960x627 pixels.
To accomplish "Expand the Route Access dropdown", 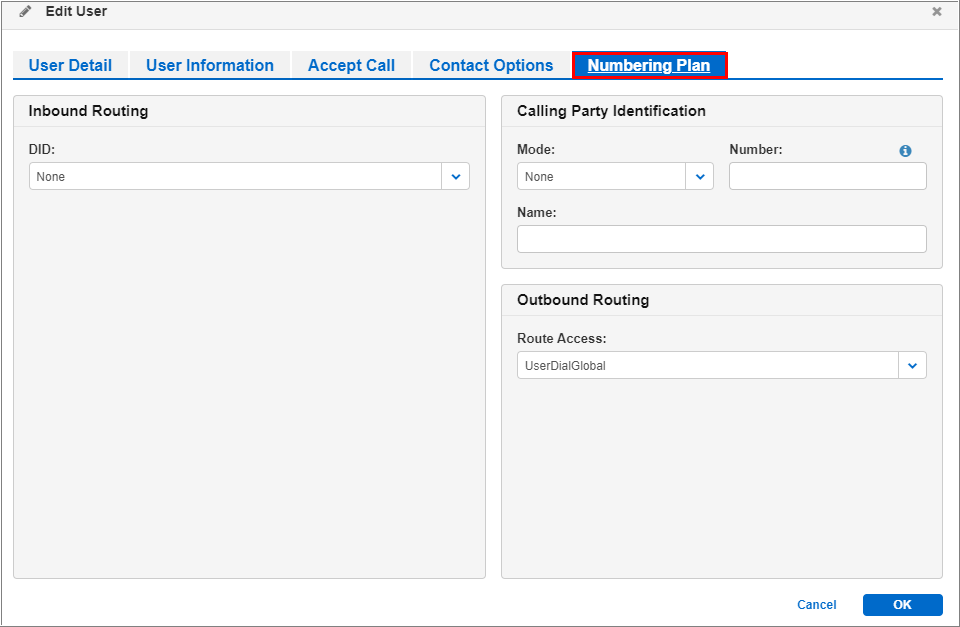I will pos(912,365).
